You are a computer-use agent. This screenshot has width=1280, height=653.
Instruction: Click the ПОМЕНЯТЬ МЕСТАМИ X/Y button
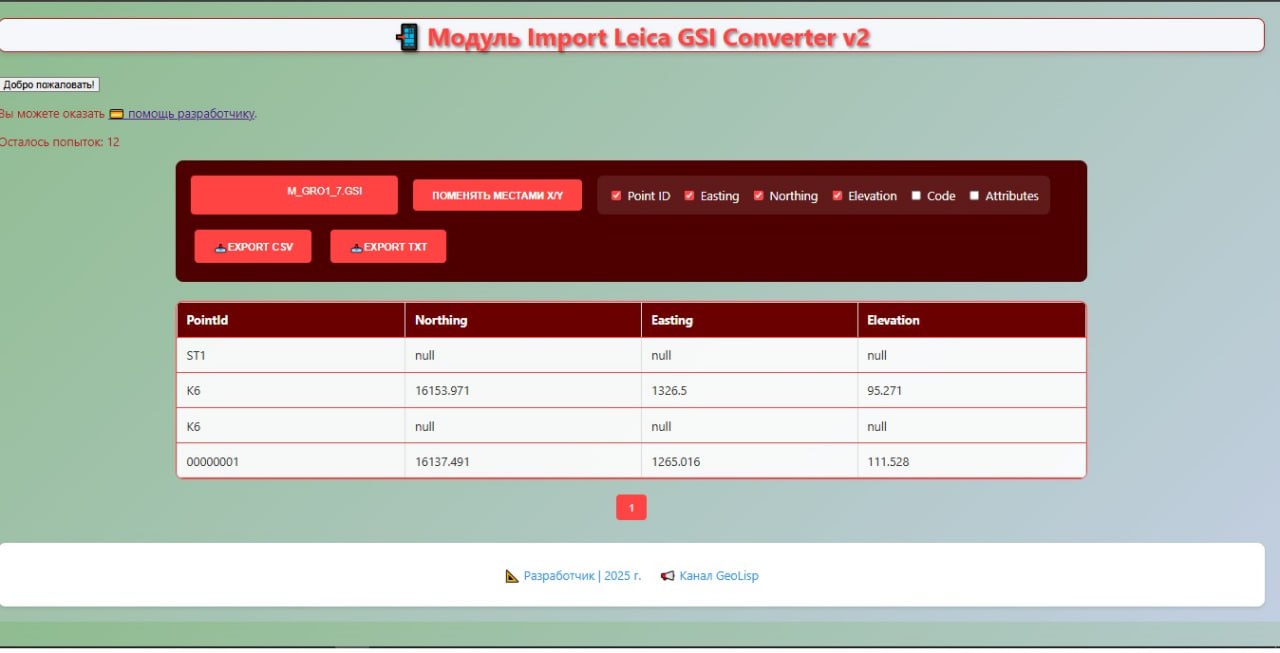tap(497, 195)
